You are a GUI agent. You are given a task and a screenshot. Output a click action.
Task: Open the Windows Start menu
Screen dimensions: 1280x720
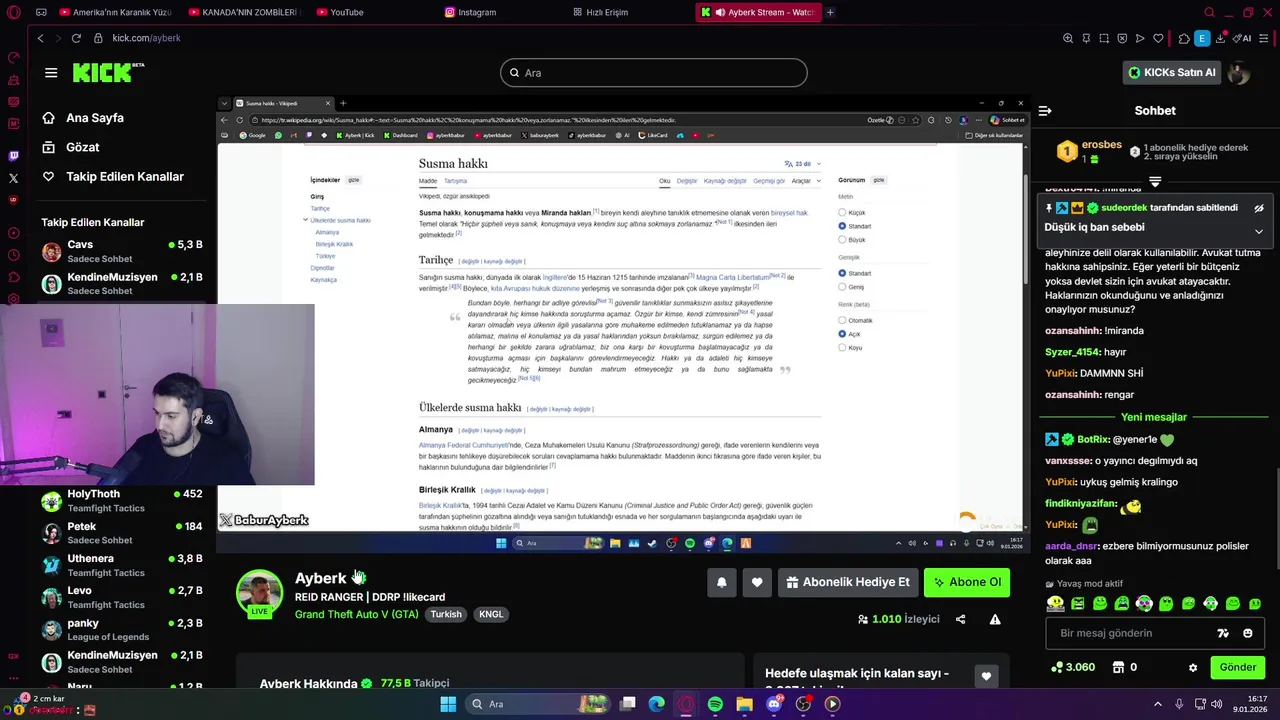pos(448,704)
